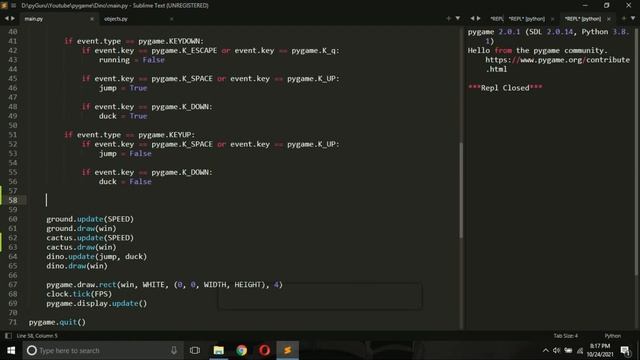Click the Windows search box
Screen dimensions: 640x360
click(x=103, y=350)
